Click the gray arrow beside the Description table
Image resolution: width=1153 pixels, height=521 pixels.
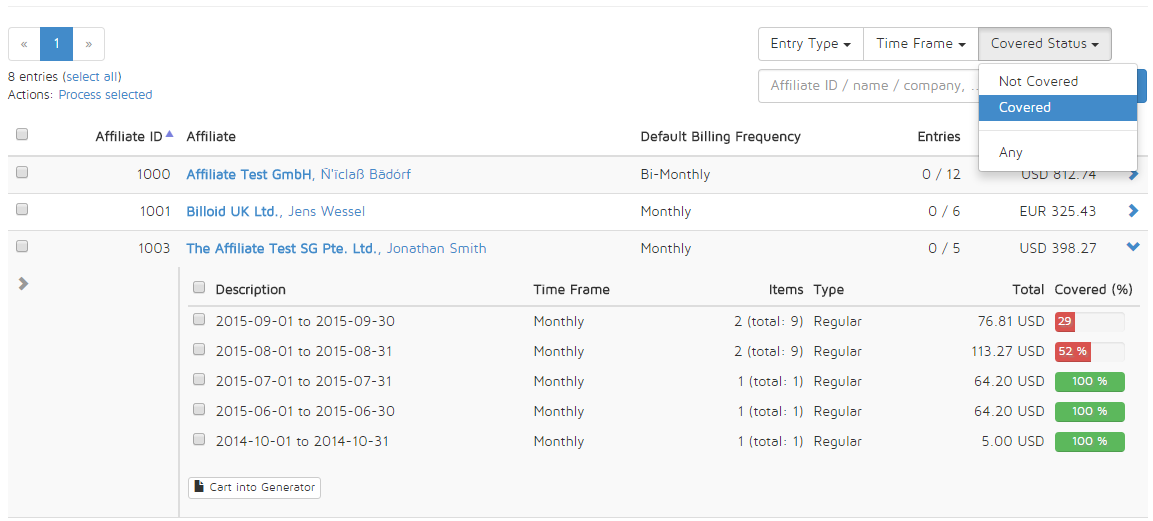click(x=23, y=284)
